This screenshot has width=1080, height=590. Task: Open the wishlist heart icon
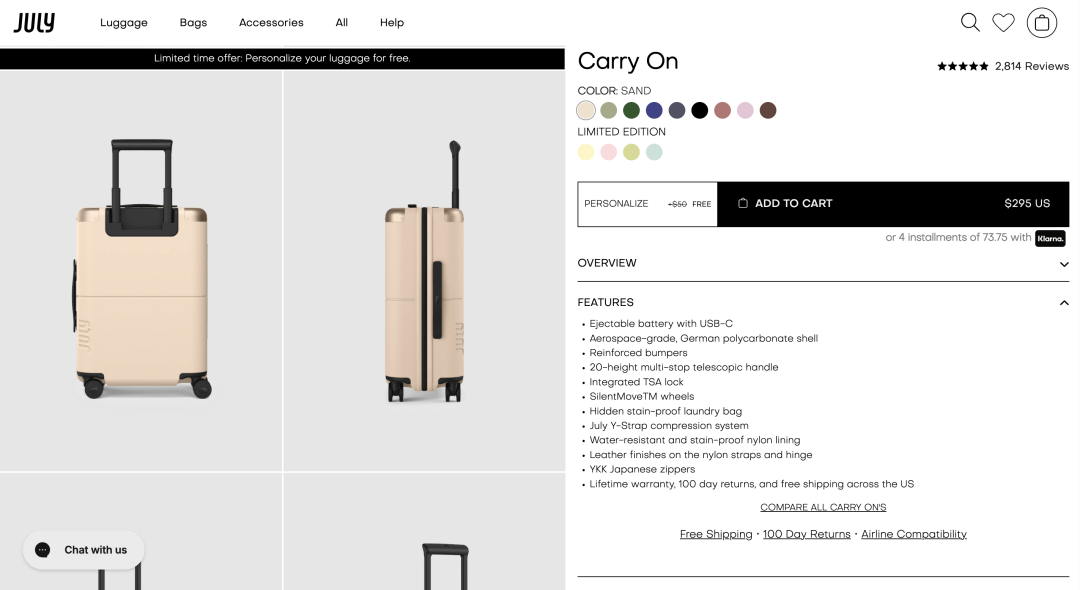coord(1003,22)
